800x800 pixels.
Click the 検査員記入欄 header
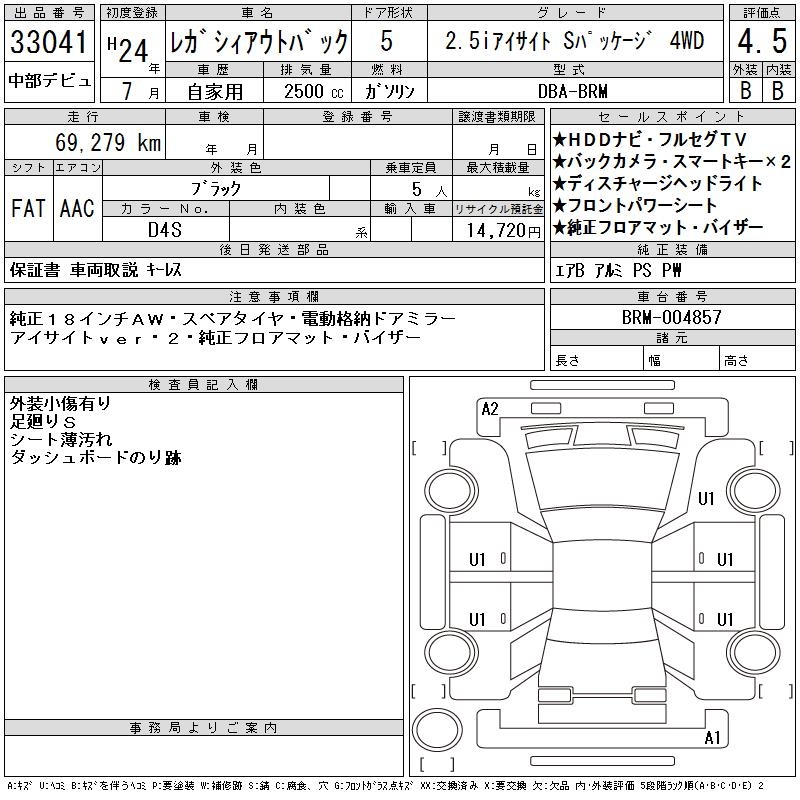pyautogui.click(x=204, y=384)
